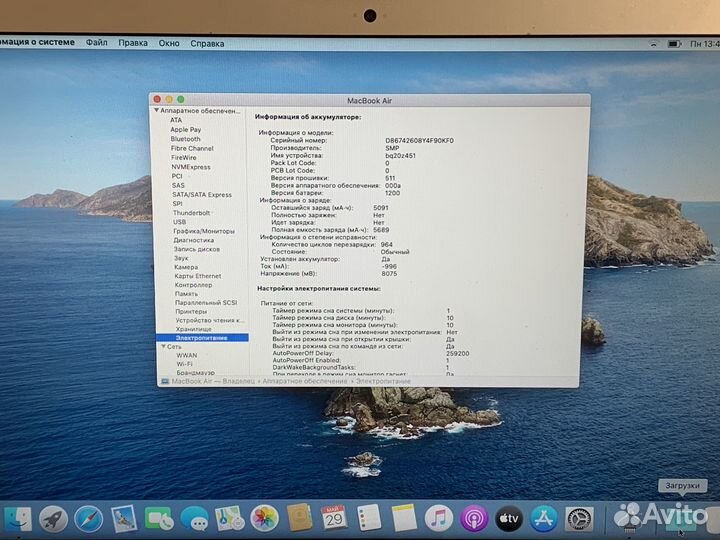This screenshot has height=540, width=720.
Task: Select Apple Pay in the sidebar
Action: pyautogui.click(x=186, y=129)
